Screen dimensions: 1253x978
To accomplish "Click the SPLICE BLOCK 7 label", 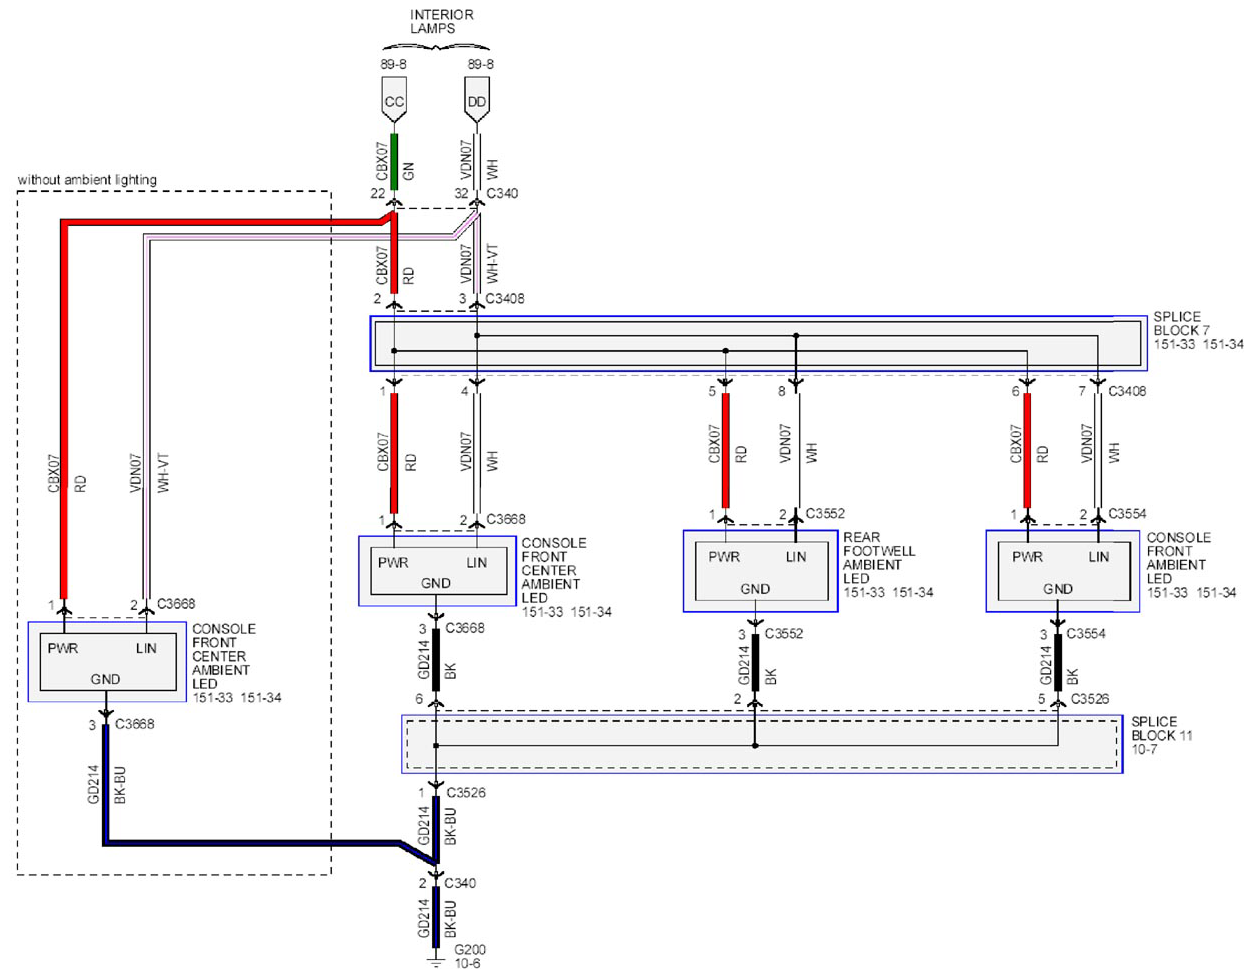I will [1181, 323].
